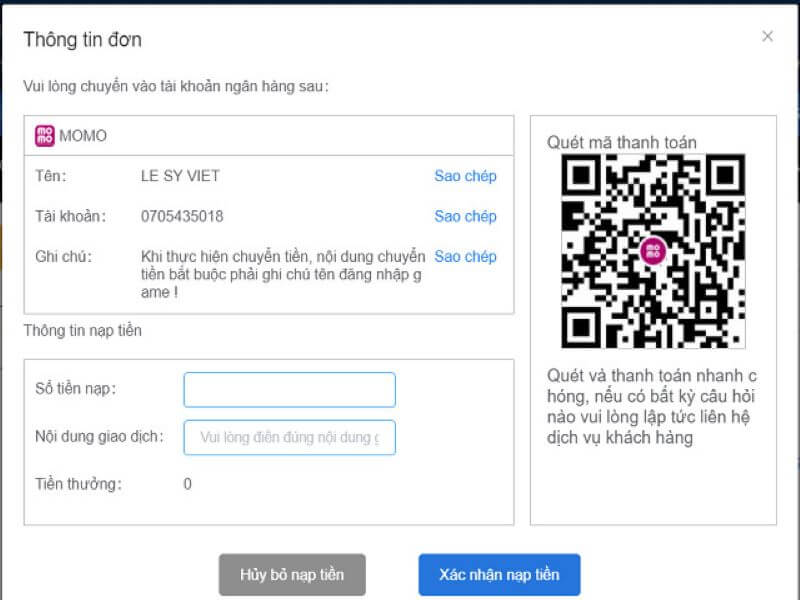Click the name text LE SY VIET

pyautogui.click(x=180, y=176)
